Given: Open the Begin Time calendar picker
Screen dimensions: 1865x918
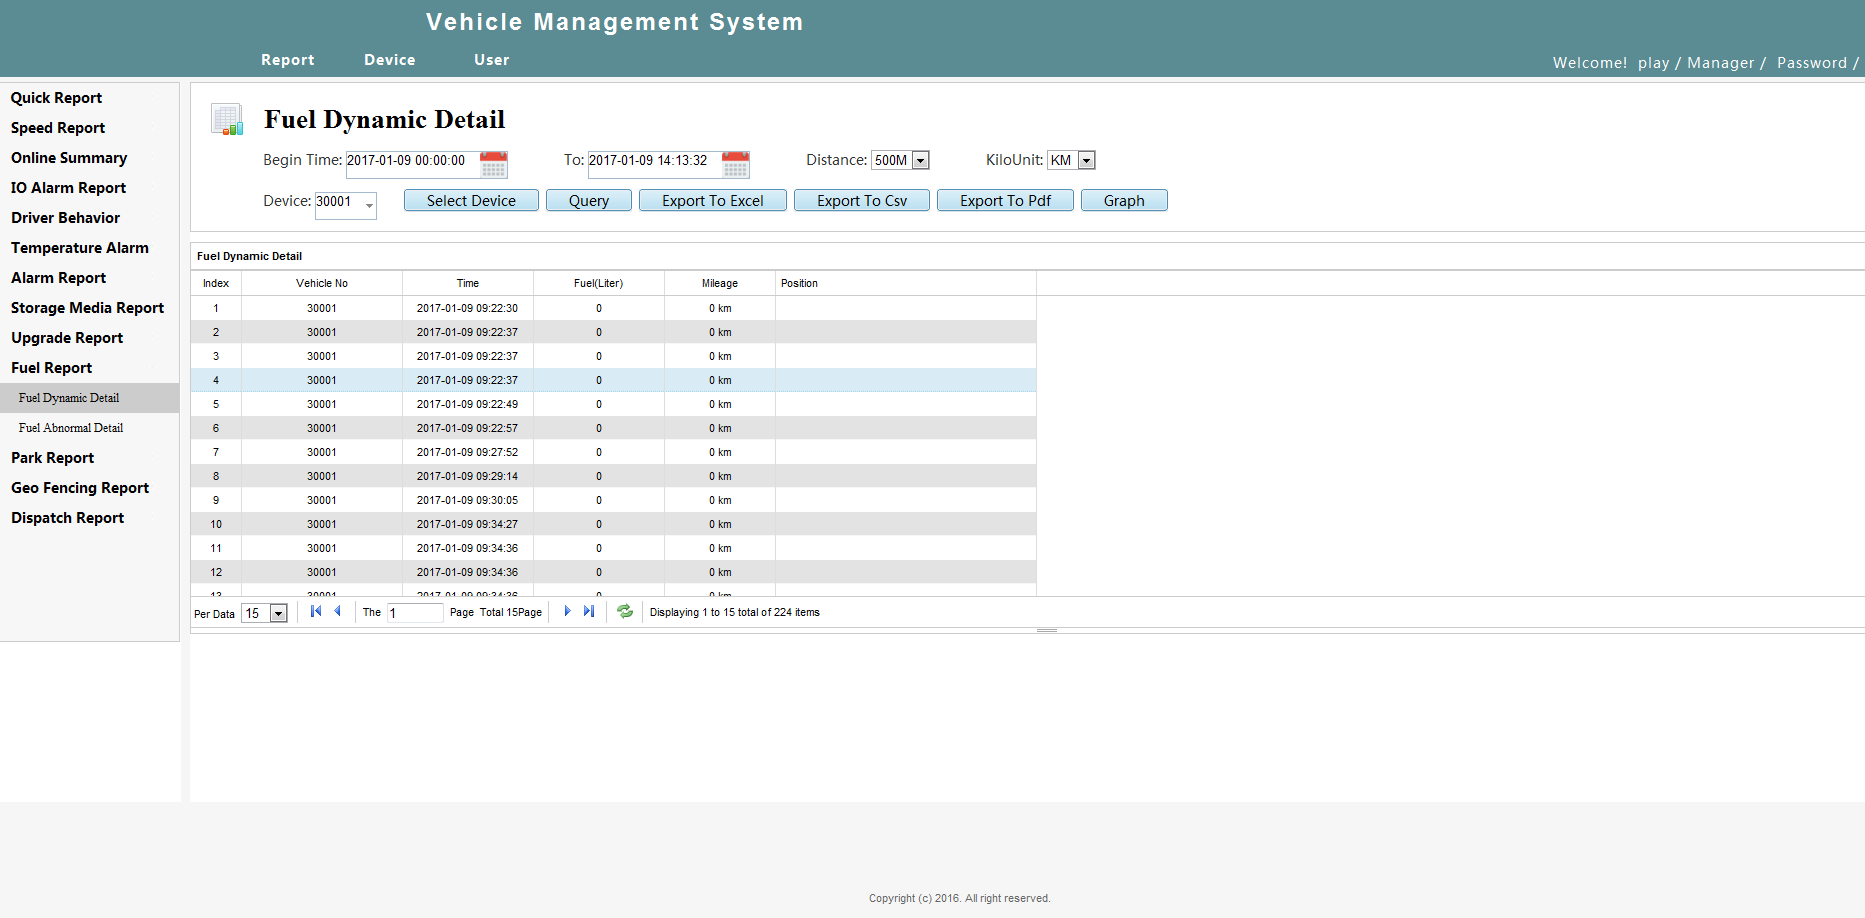Looking at the screenshot, I should pyautogui.click(x=493, y=164).
